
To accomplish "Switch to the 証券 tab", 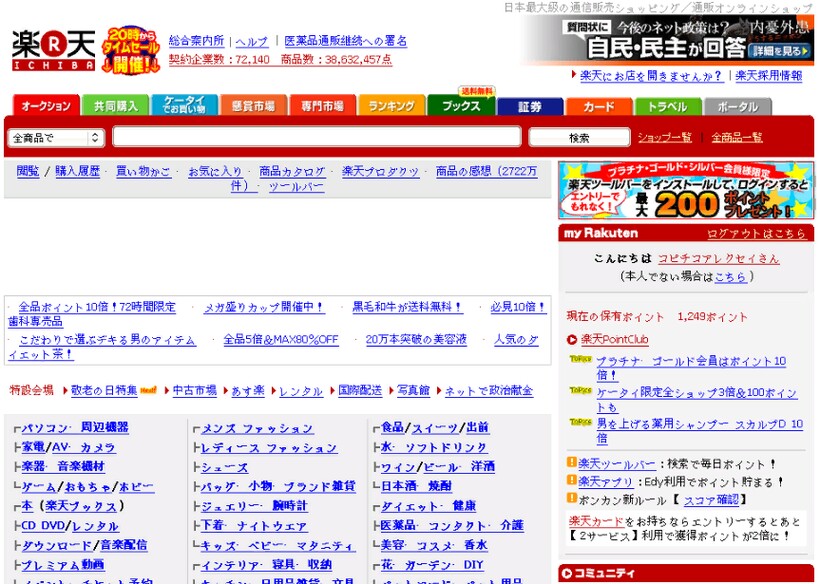I will pyautogui.click(x=530, y=106).
